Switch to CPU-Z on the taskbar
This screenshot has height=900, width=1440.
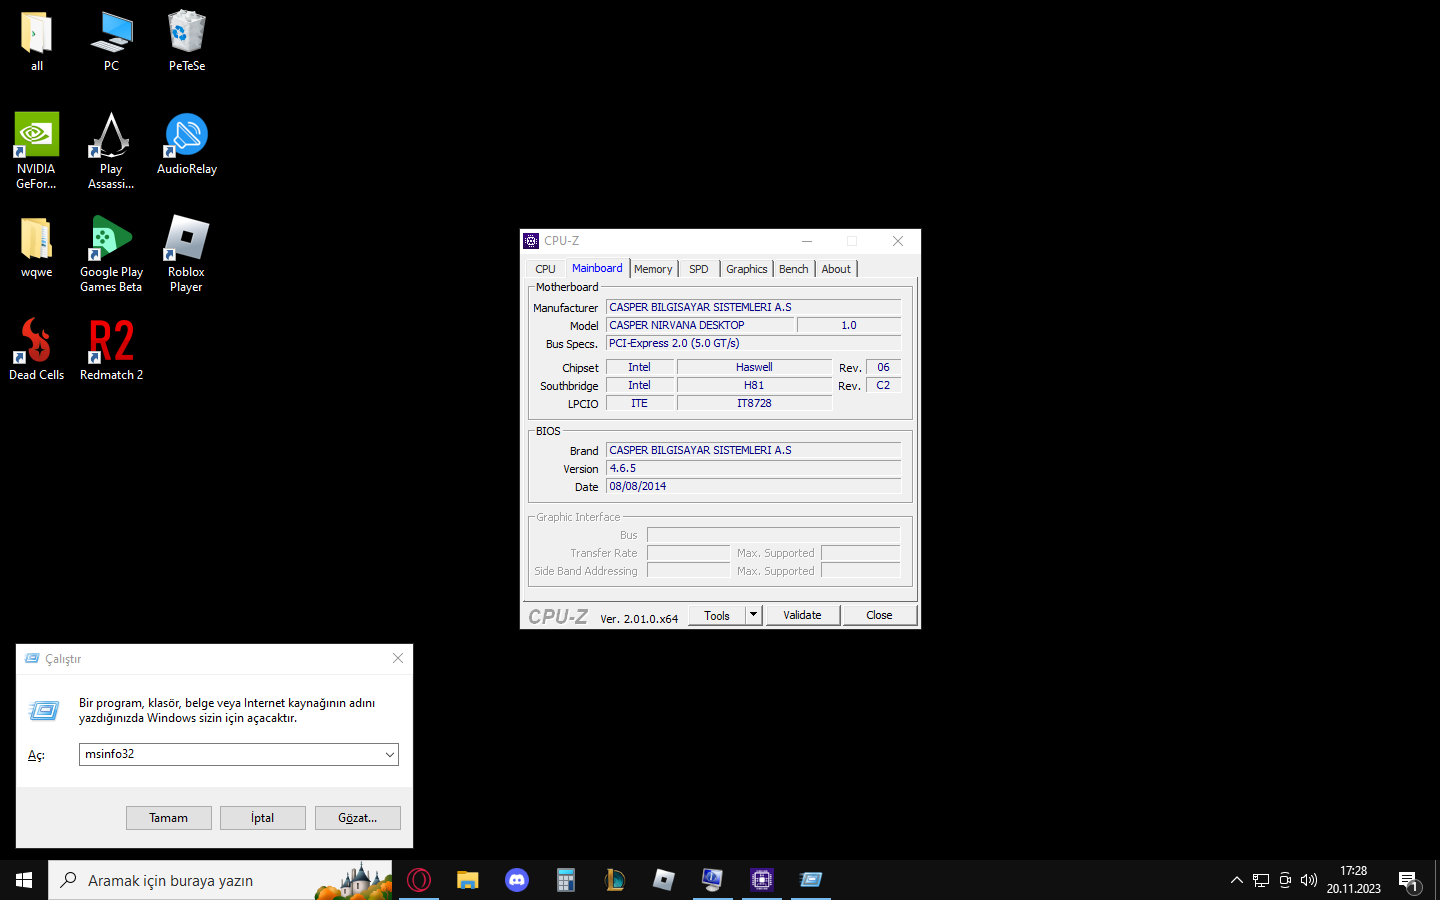(x=762, y=880)
